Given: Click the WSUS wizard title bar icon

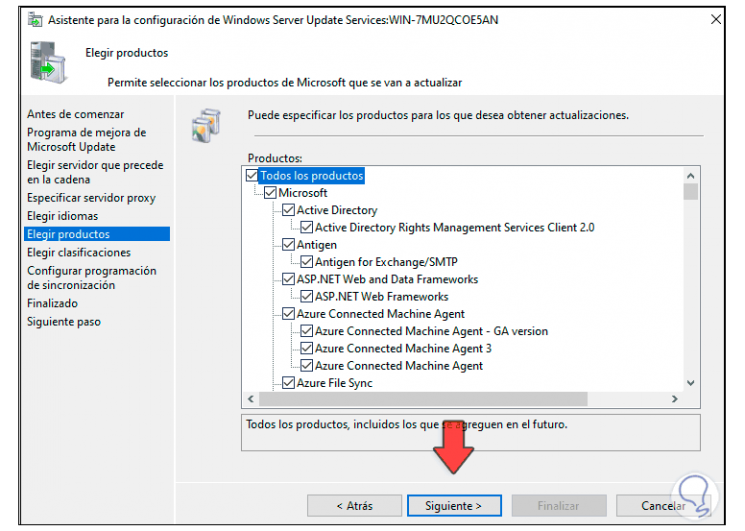Looking at the screenshot, I should pos(35,20).
